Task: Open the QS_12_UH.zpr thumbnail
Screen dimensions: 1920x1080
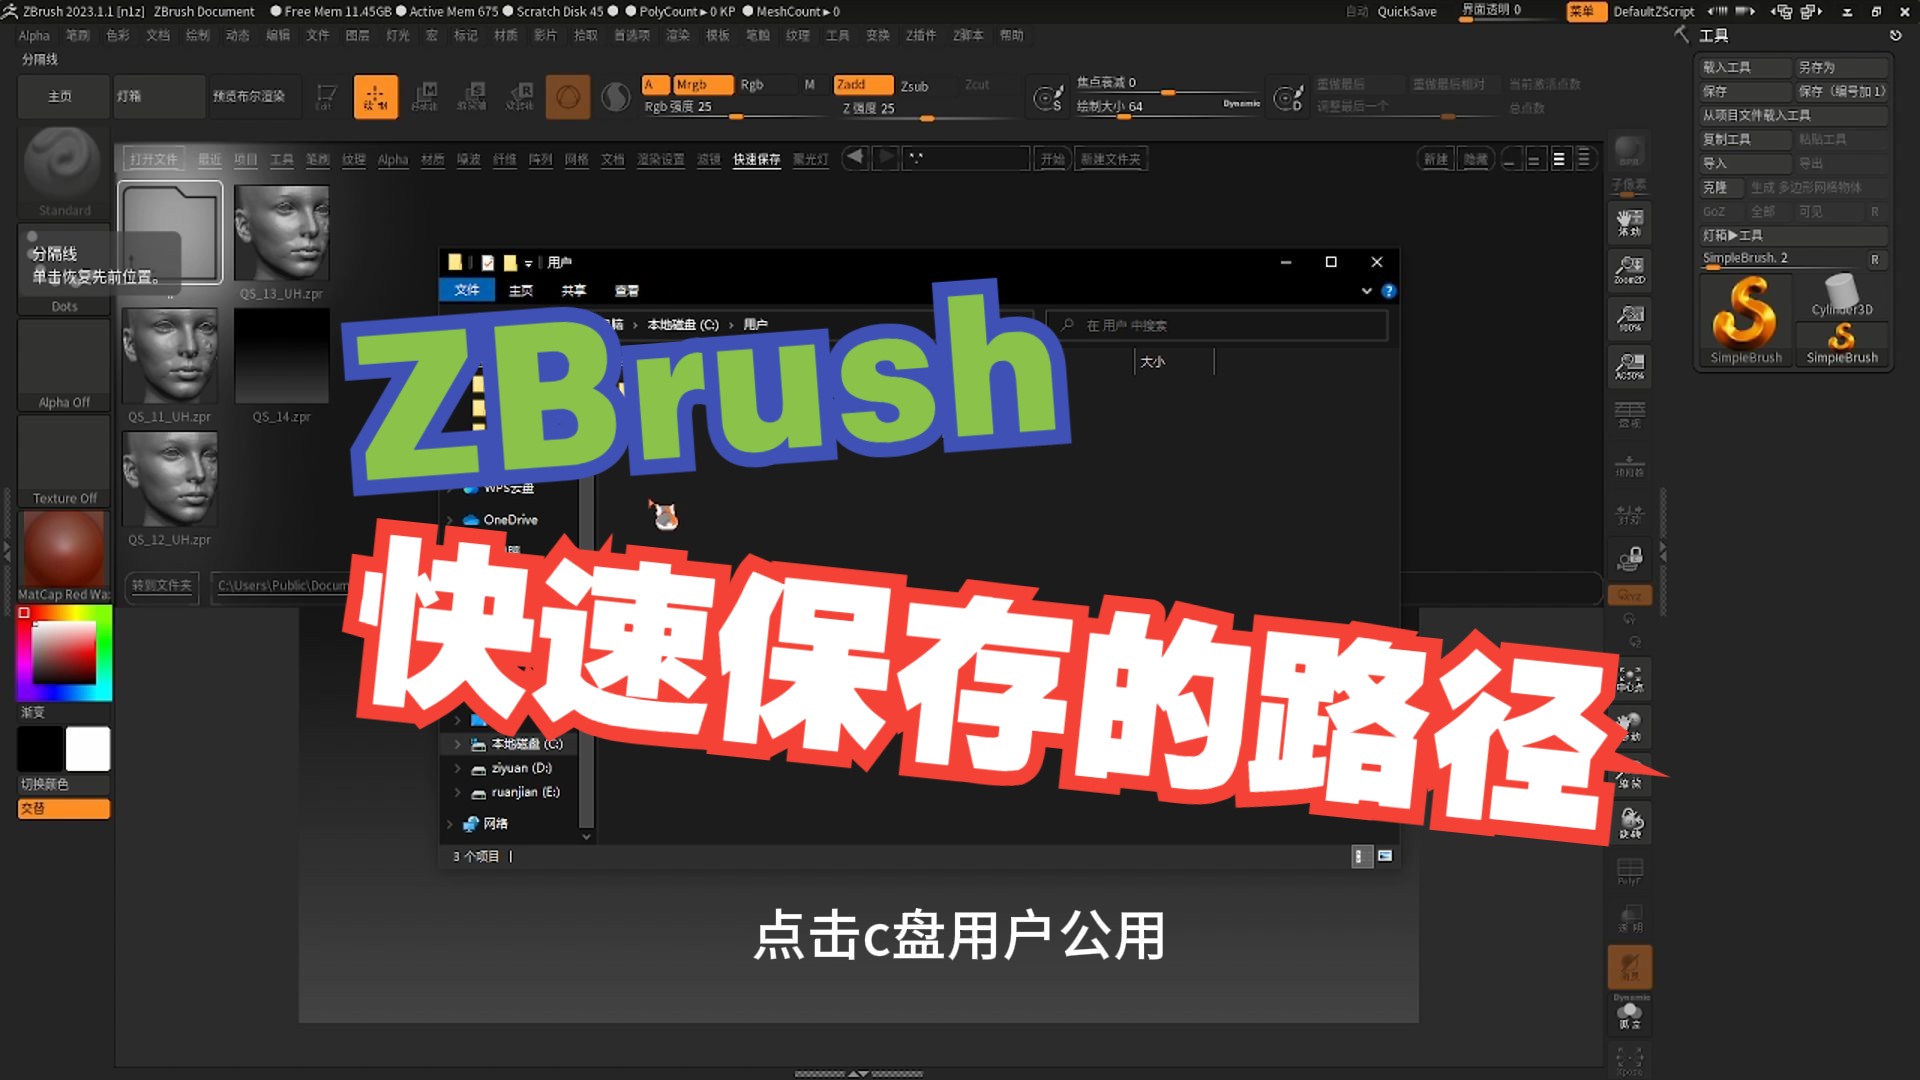Action: tap(170, 480)
